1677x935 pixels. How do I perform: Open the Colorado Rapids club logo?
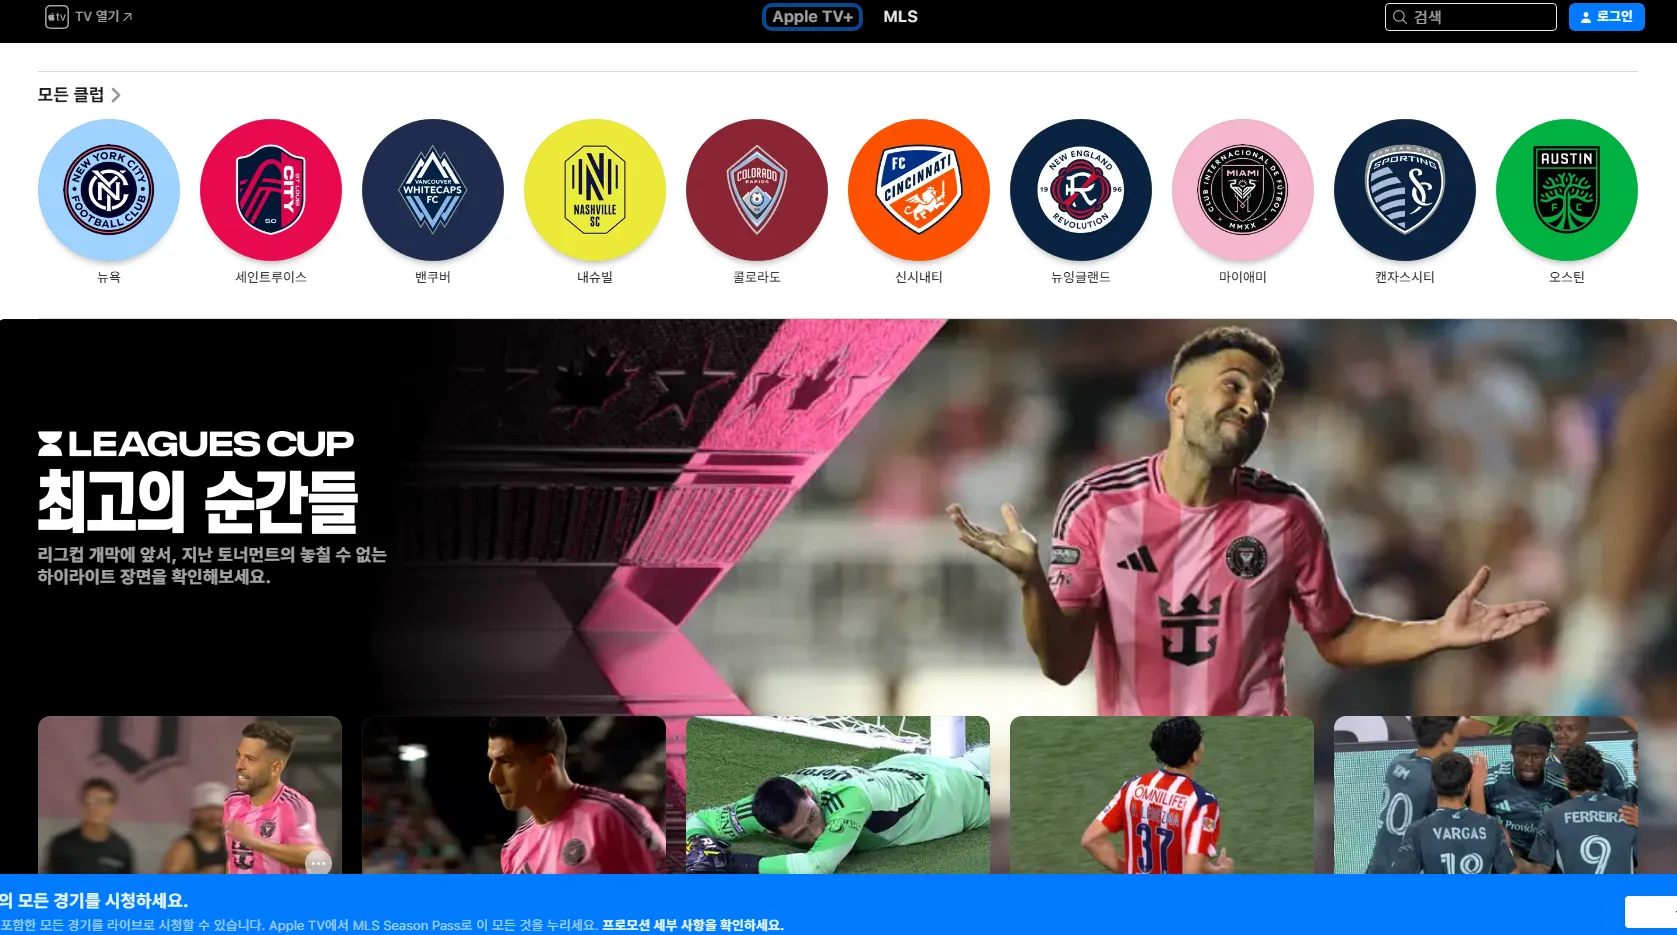point(757,190)
